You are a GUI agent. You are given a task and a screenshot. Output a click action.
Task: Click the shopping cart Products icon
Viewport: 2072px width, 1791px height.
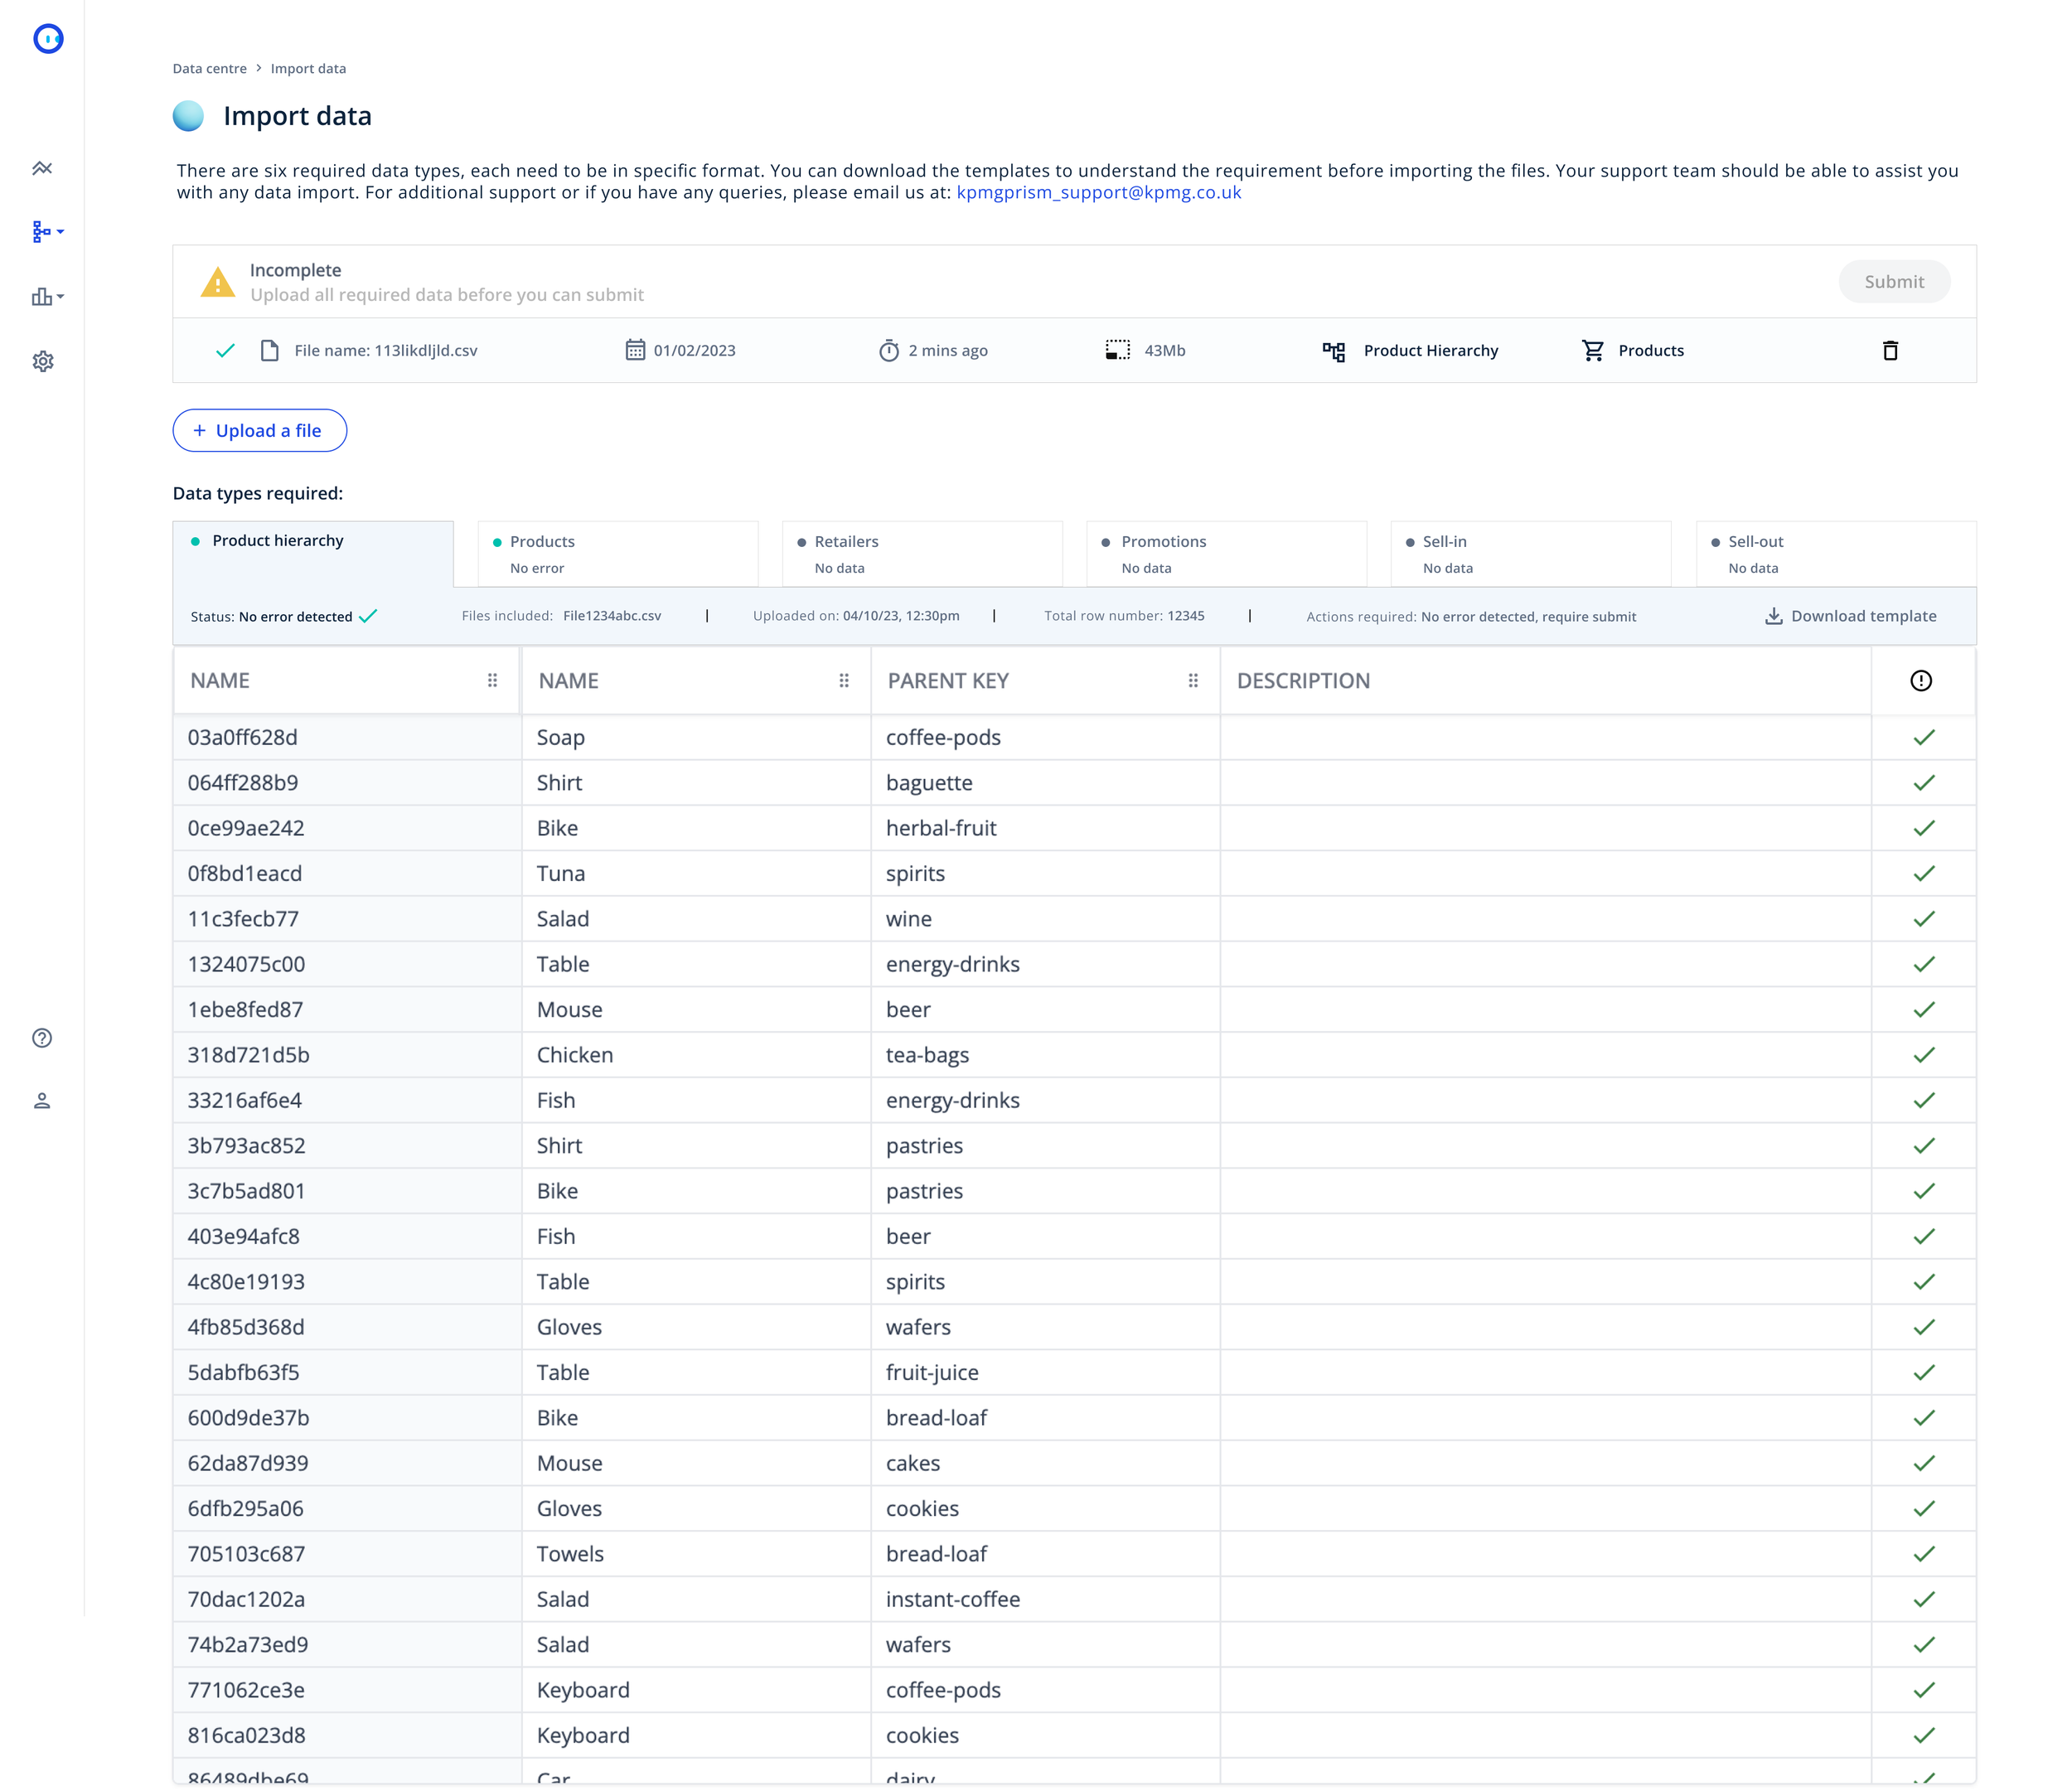[1592, 351]
